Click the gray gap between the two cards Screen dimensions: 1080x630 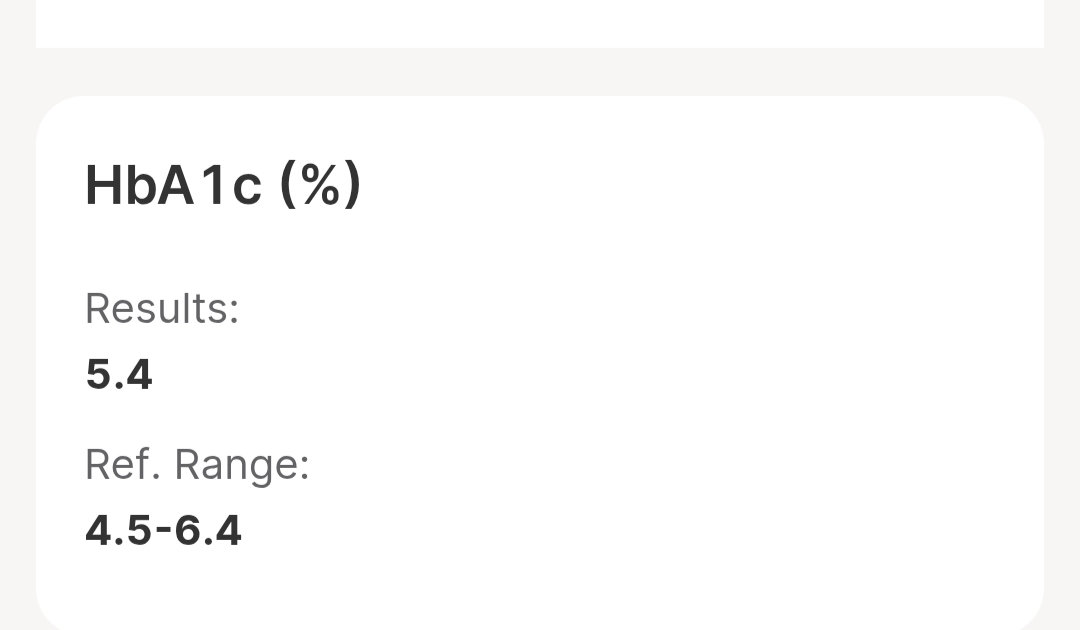tap(540, 72)
